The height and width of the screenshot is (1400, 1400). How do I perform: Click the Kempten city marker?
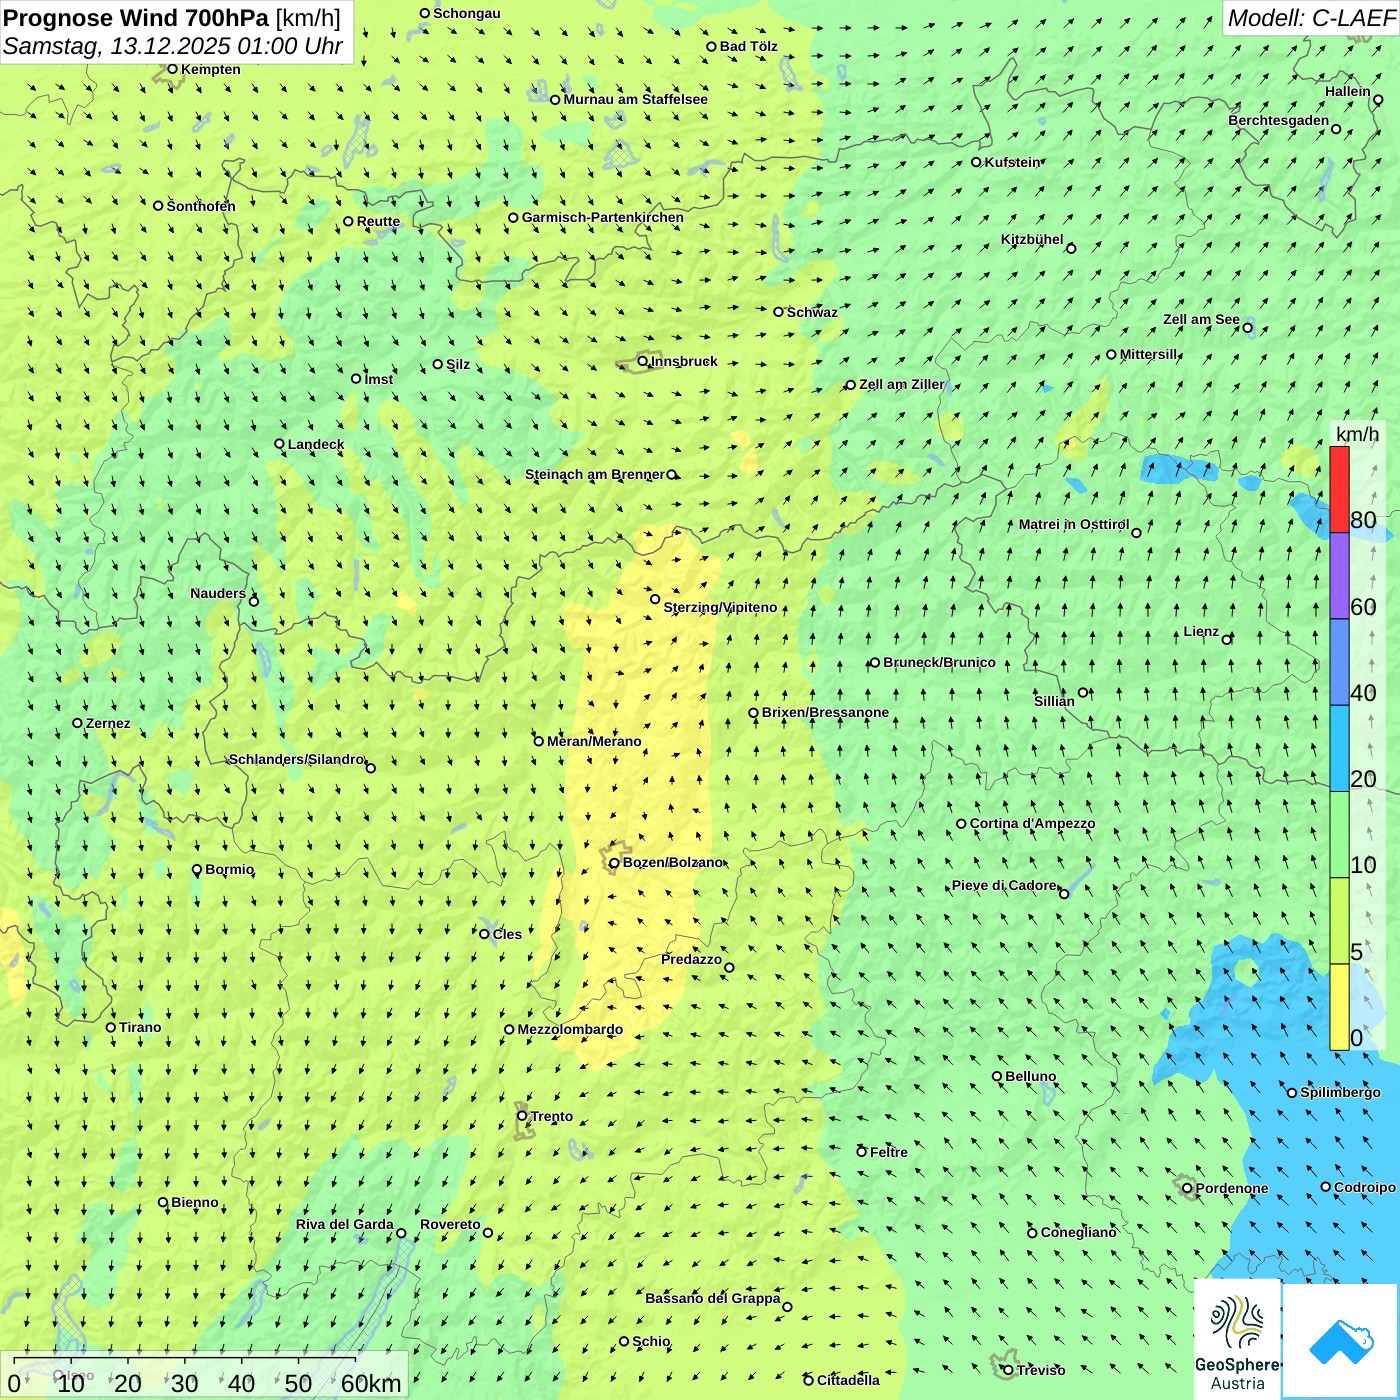[172, 69]
